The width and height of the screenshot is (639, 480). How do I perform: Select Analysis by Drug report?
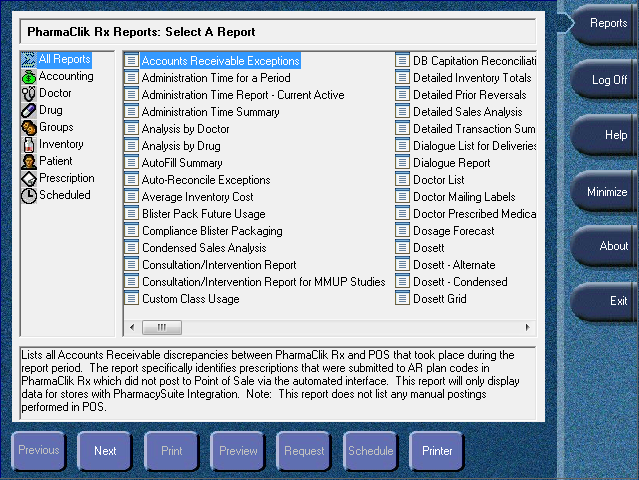click(181, 146)
